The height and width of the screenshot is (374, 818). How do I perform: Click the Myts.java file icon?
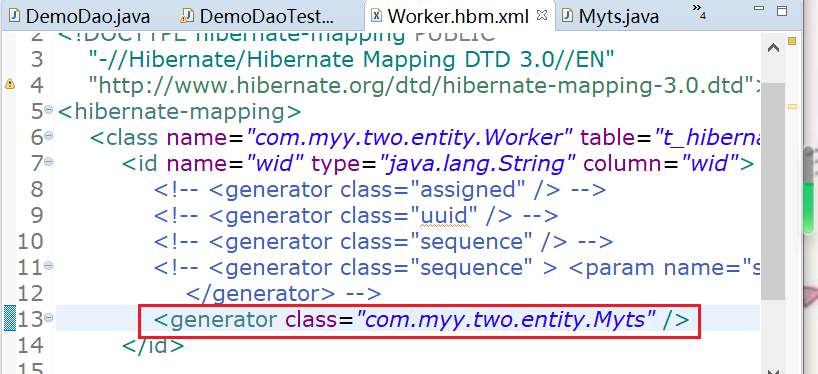point(567,16)
